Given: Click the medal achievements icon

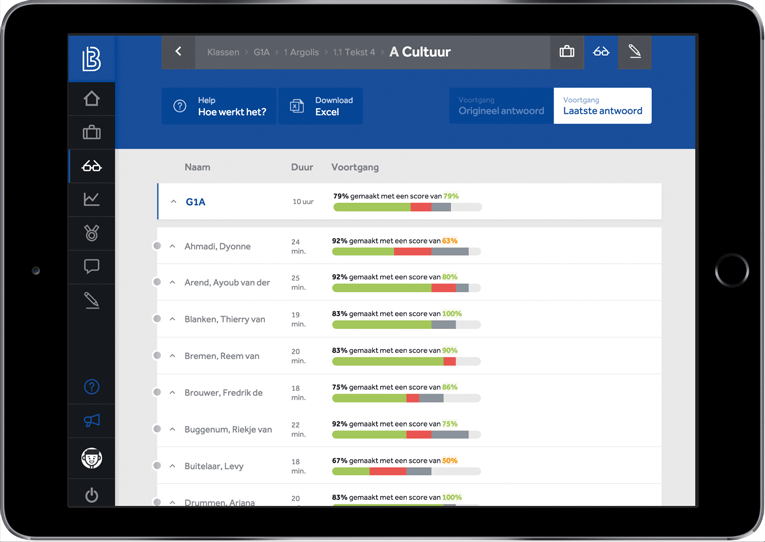Looking at the screenshot, I should coord(91,233).
